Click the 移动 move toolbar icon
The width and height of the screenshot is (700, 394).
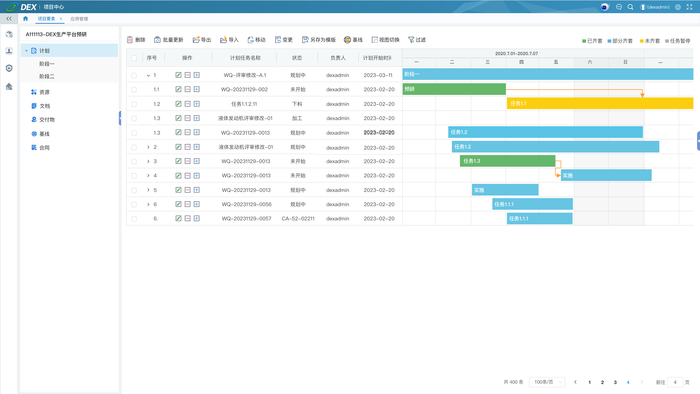[250, 40]
